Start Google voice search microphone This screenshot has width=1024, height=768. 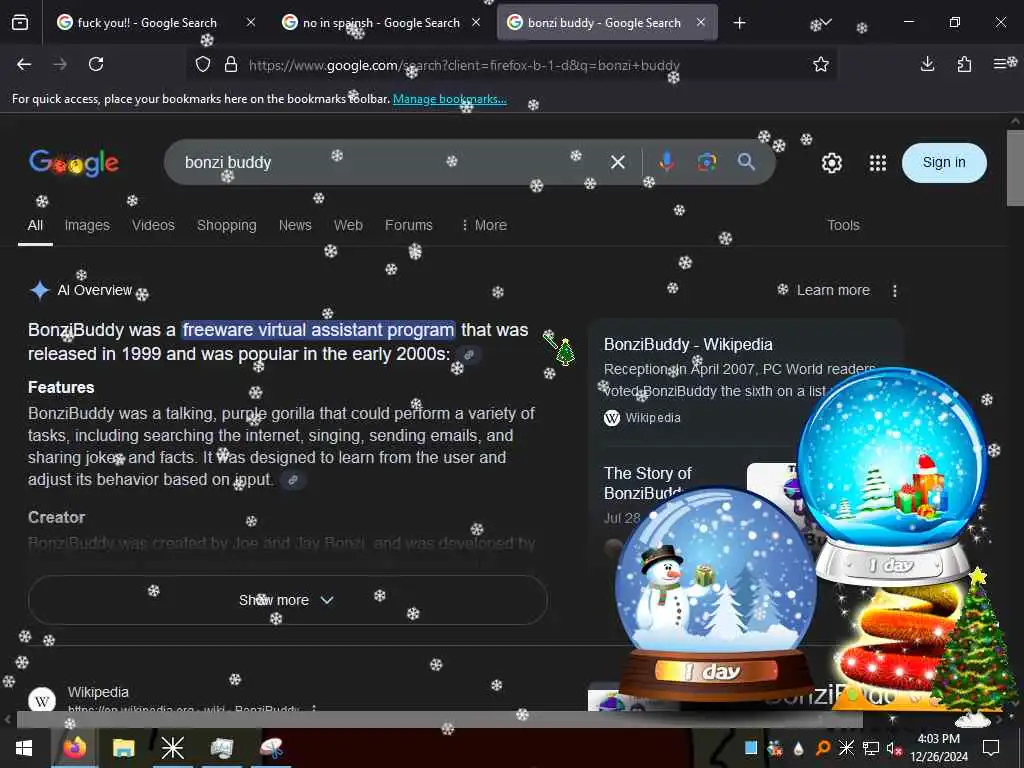click(x=666, y=162)
